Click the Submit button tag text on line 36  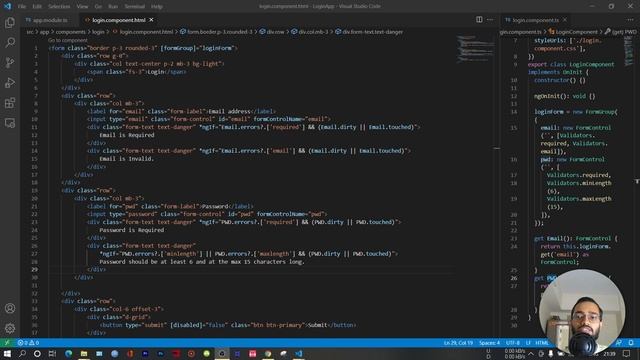[x=318, y=325]
